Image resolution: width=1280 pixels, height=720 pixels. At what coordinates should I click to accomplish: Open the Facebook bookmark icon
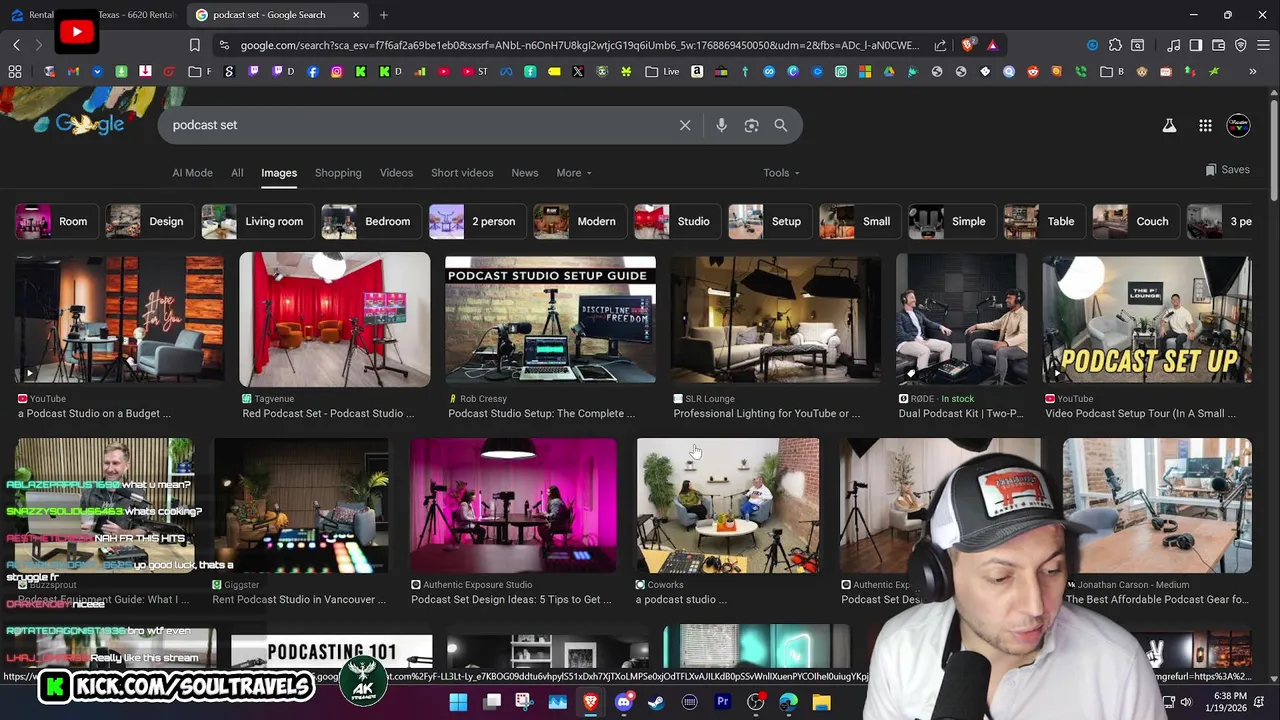313,71
